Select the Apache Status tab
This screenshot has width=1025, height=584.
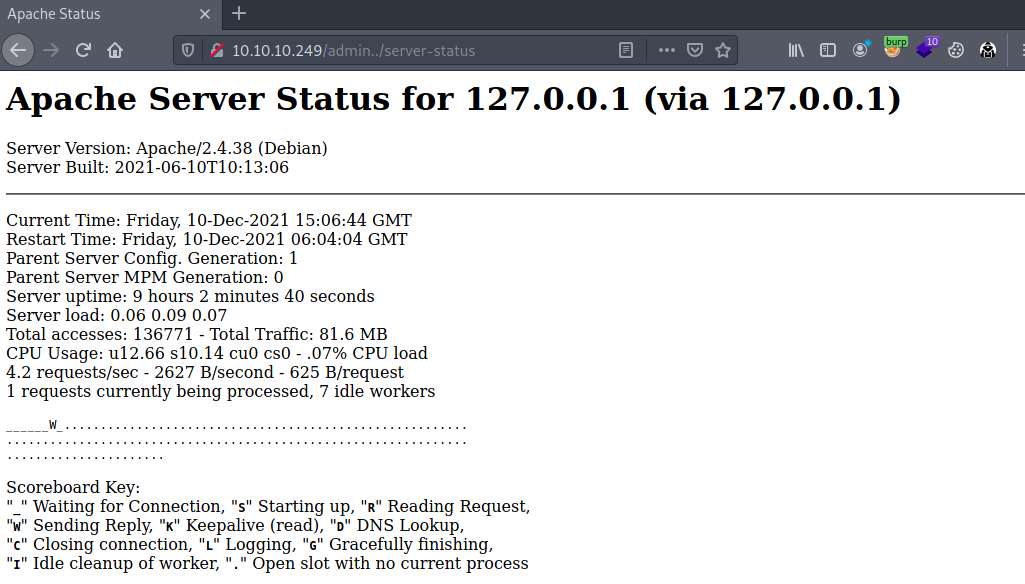click(x=90, y=14)
